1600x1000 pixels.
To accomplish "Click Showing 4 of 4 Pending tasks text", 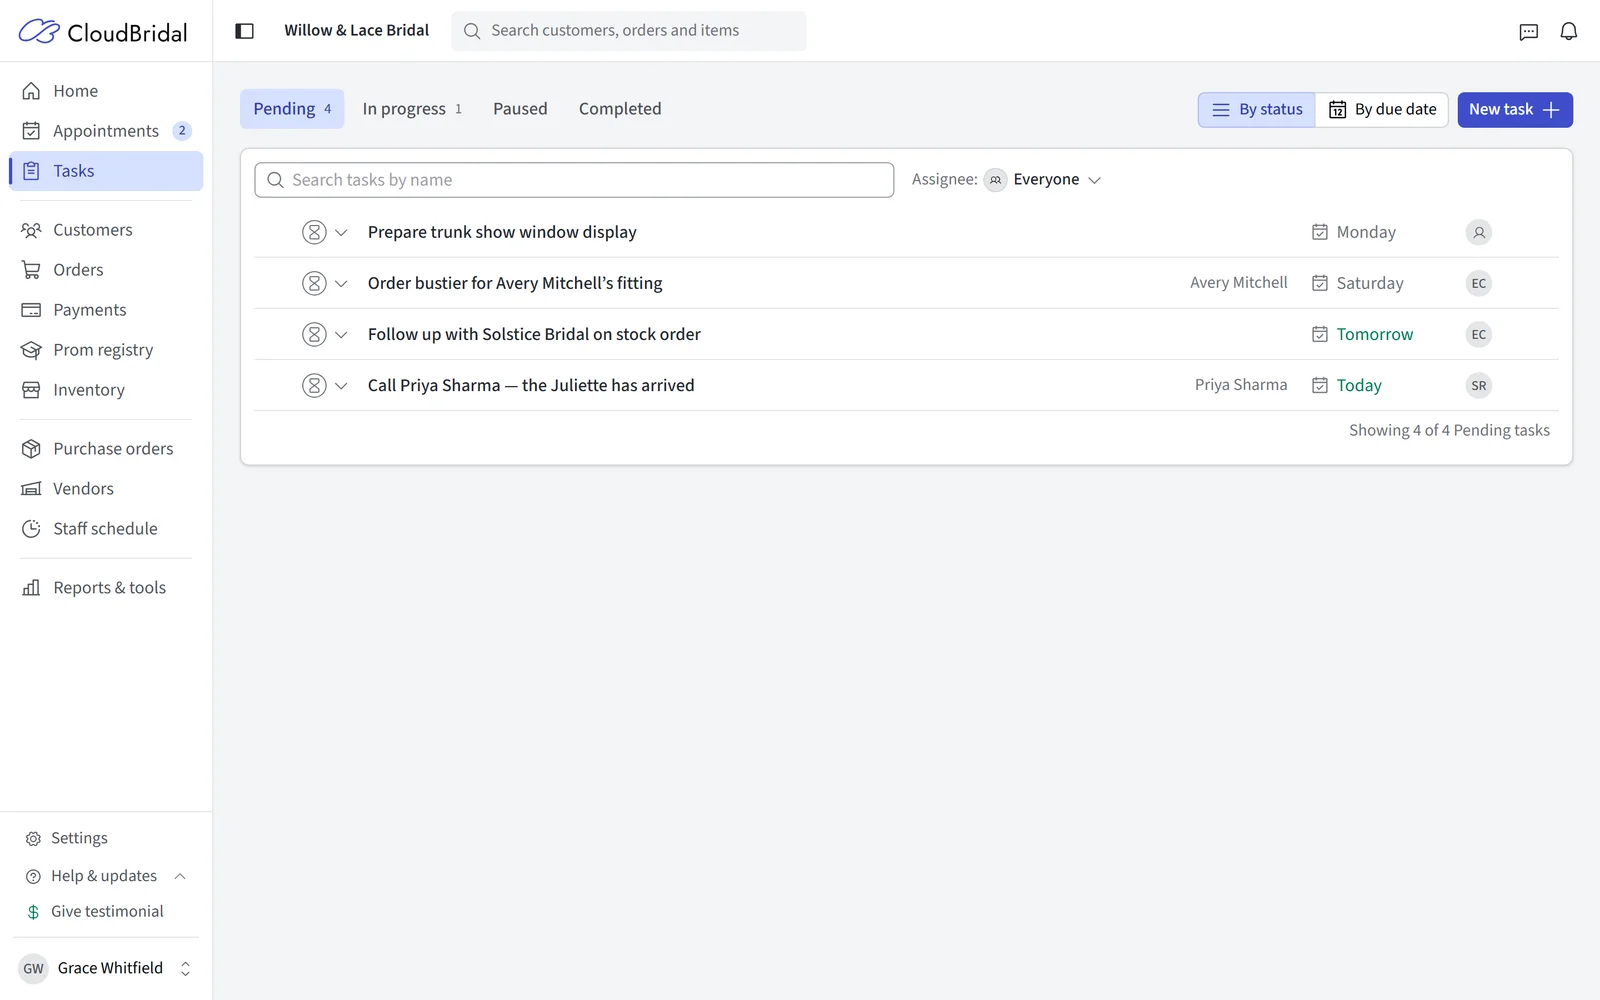I will (1449, 430).
